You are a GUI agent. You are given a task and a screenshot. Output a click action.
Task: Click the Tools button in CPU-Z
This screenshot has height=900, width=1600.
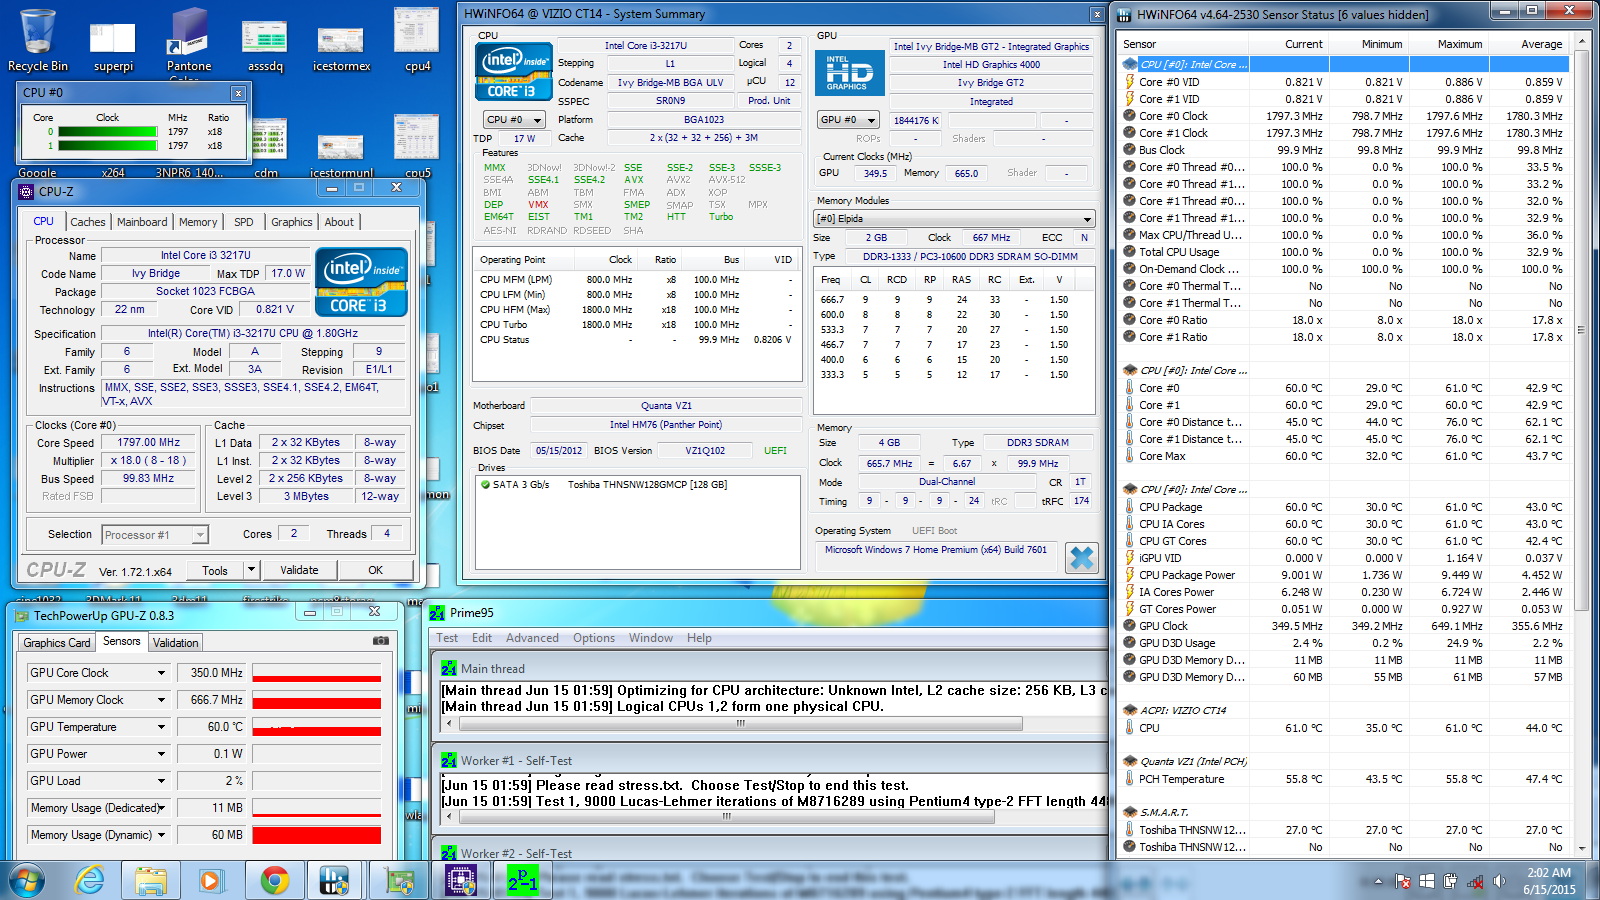coord(215,570)
